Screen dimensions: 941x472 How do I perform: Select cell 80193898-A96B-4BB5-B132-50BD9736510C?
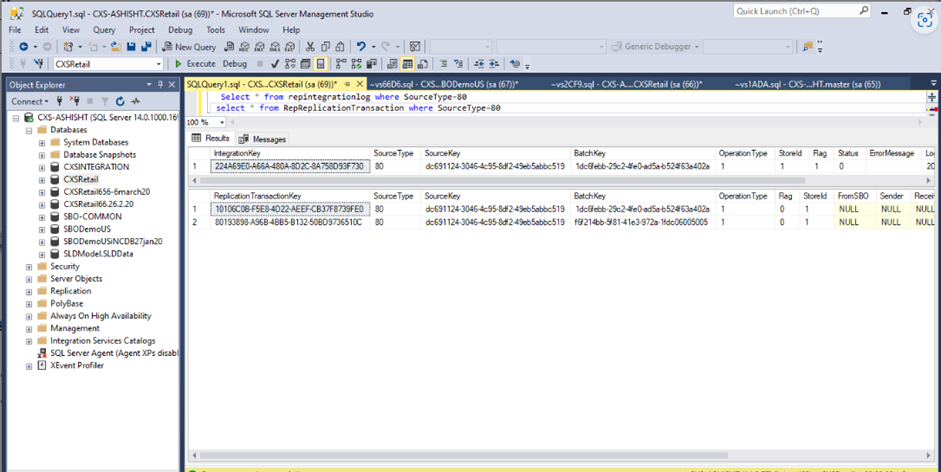pos(288,222)
